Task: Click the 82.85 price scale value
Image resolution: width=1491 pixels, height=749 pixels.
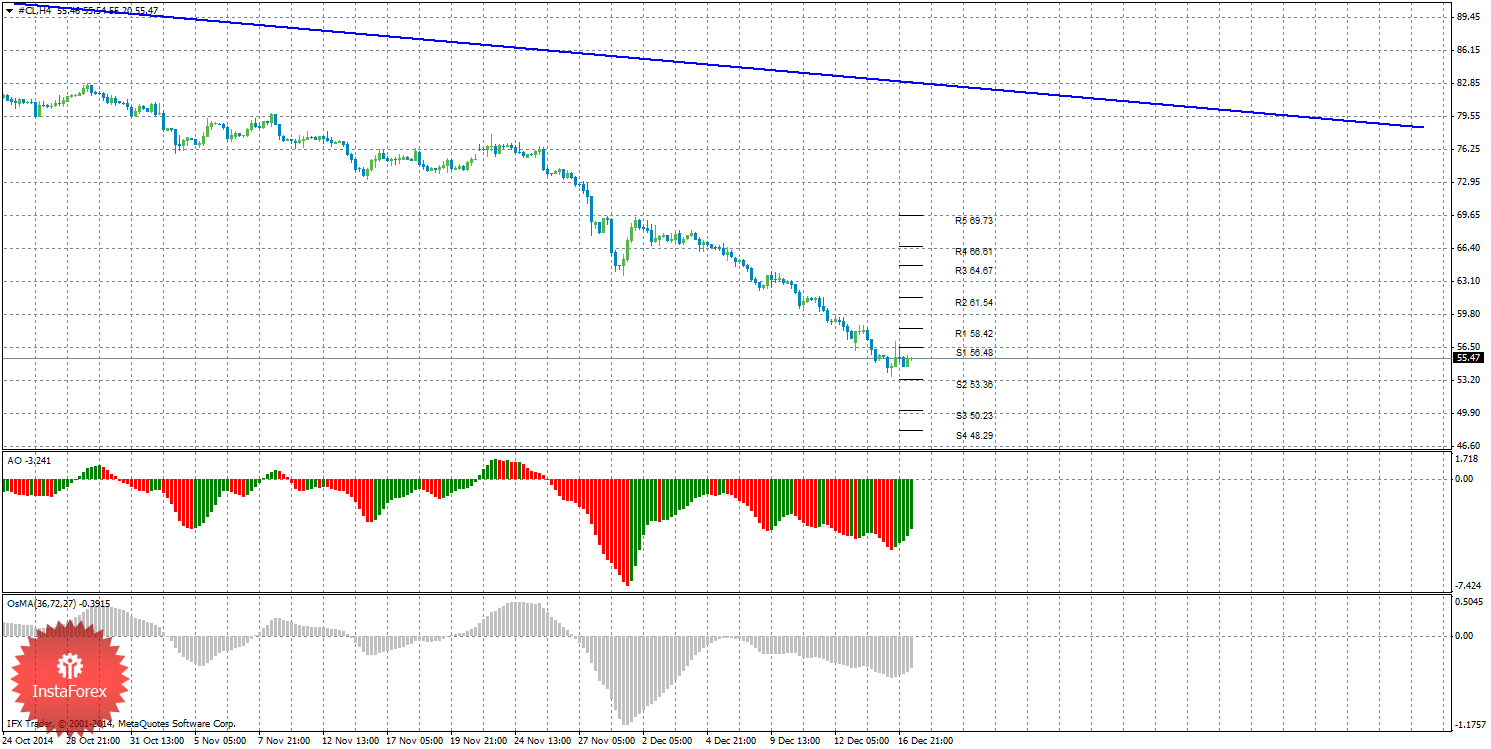Action: tap(1469, 83)
